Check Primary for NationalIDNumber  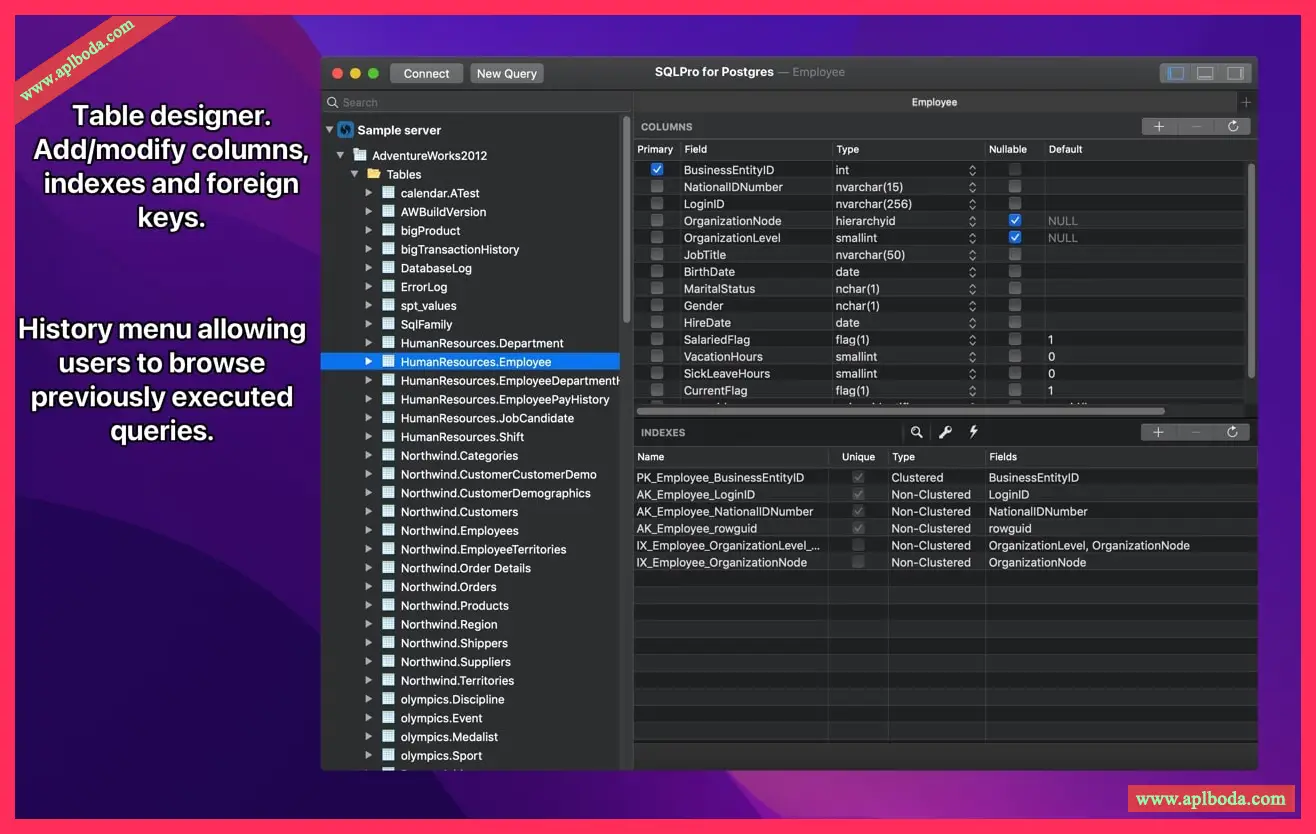coord(657,187)
